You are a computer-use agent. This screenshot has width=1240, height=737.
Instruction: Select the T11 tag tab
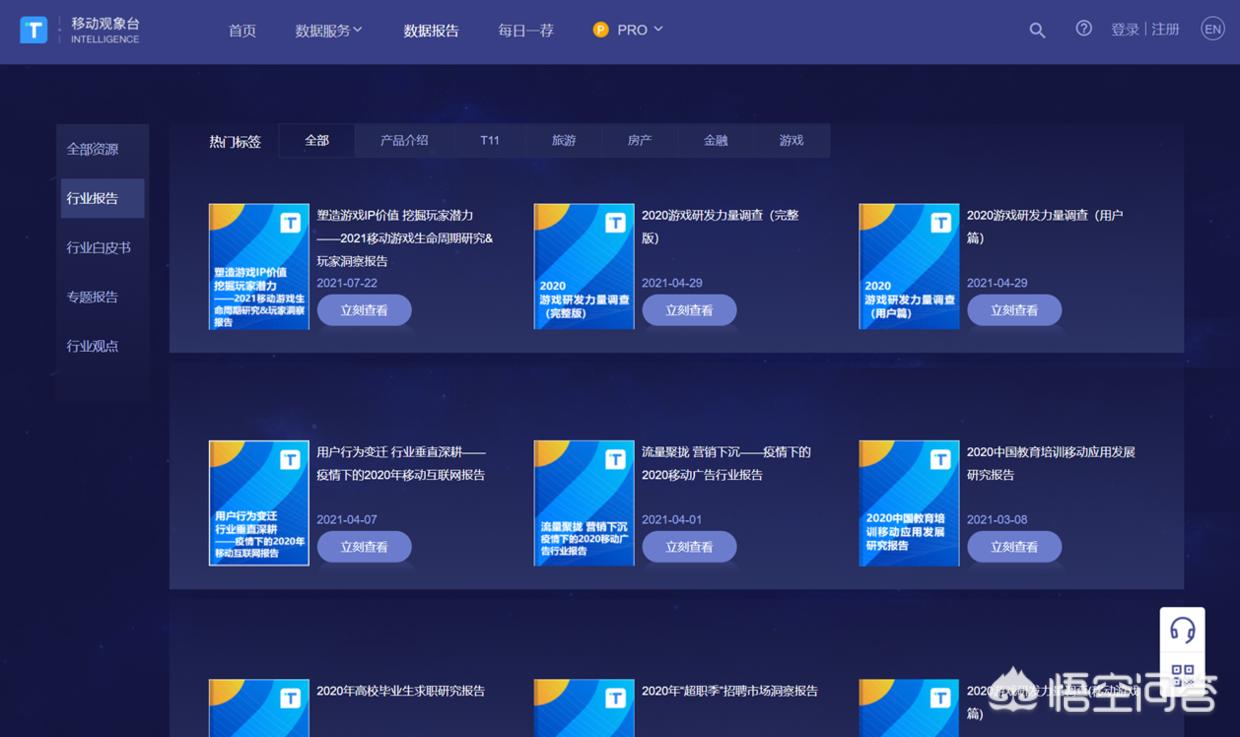click(x=490, y=140)
